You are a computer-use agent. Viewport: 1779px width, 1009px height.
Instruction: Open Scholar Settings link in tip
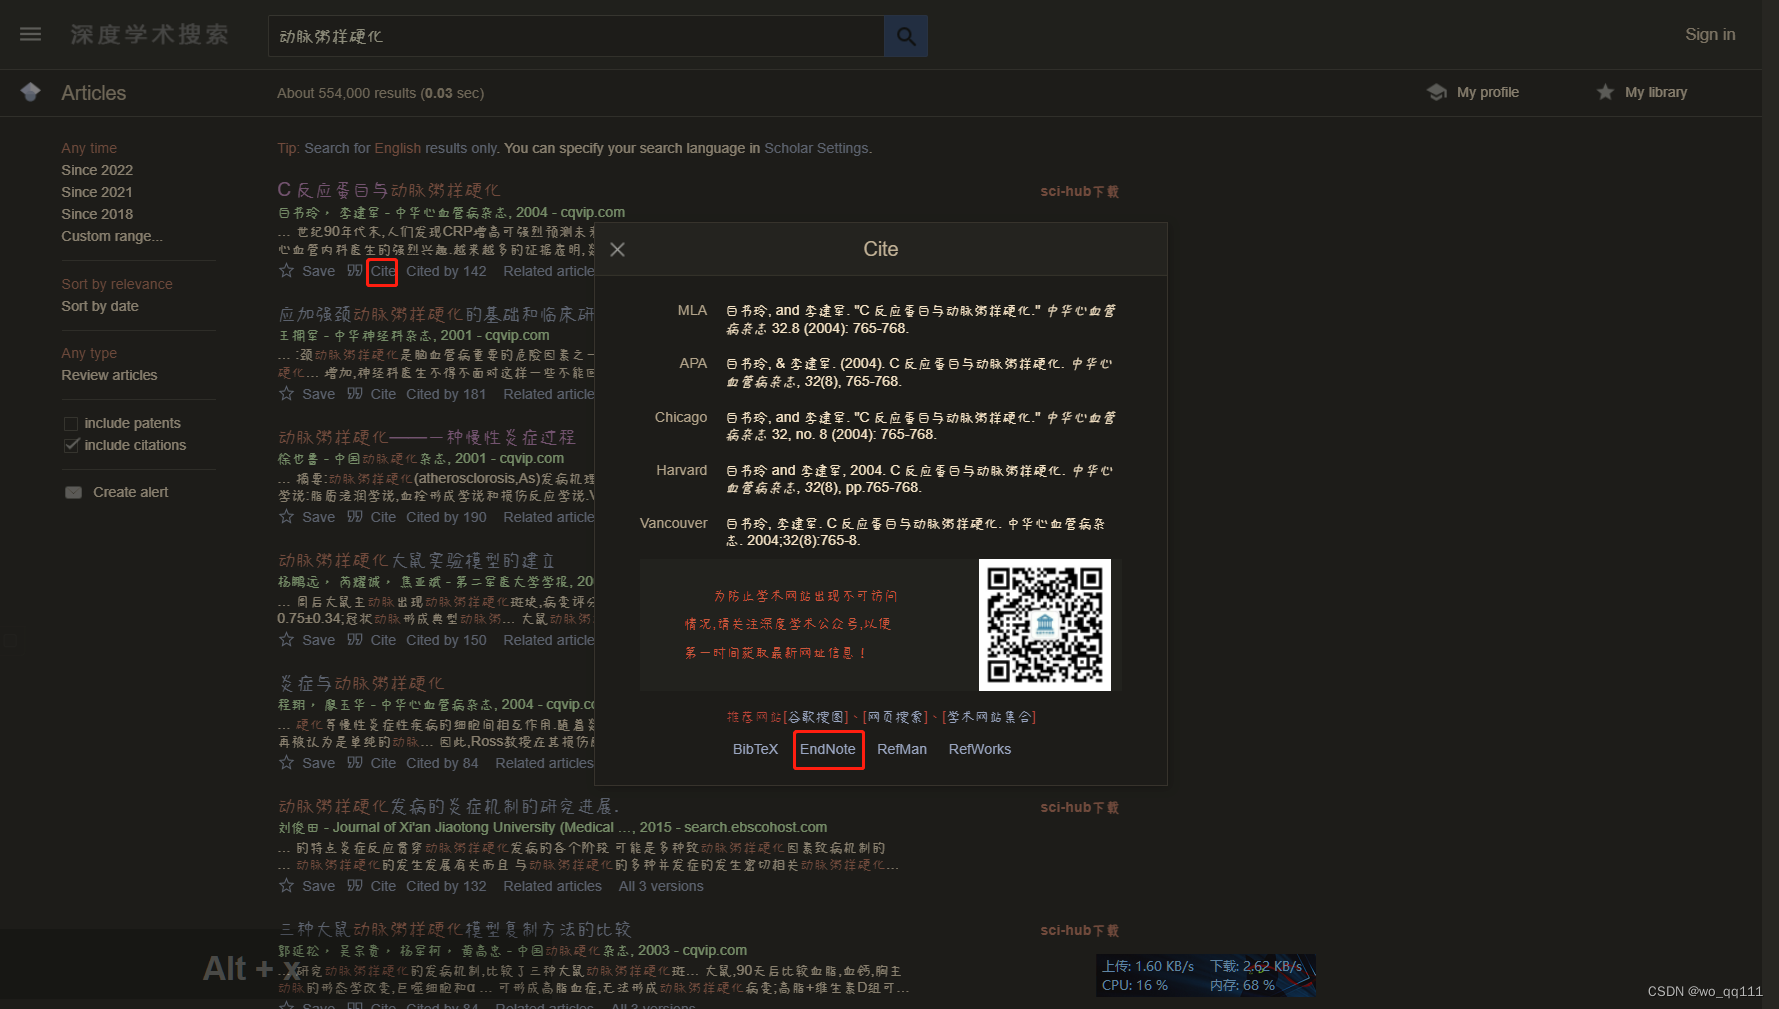point(816,148)
